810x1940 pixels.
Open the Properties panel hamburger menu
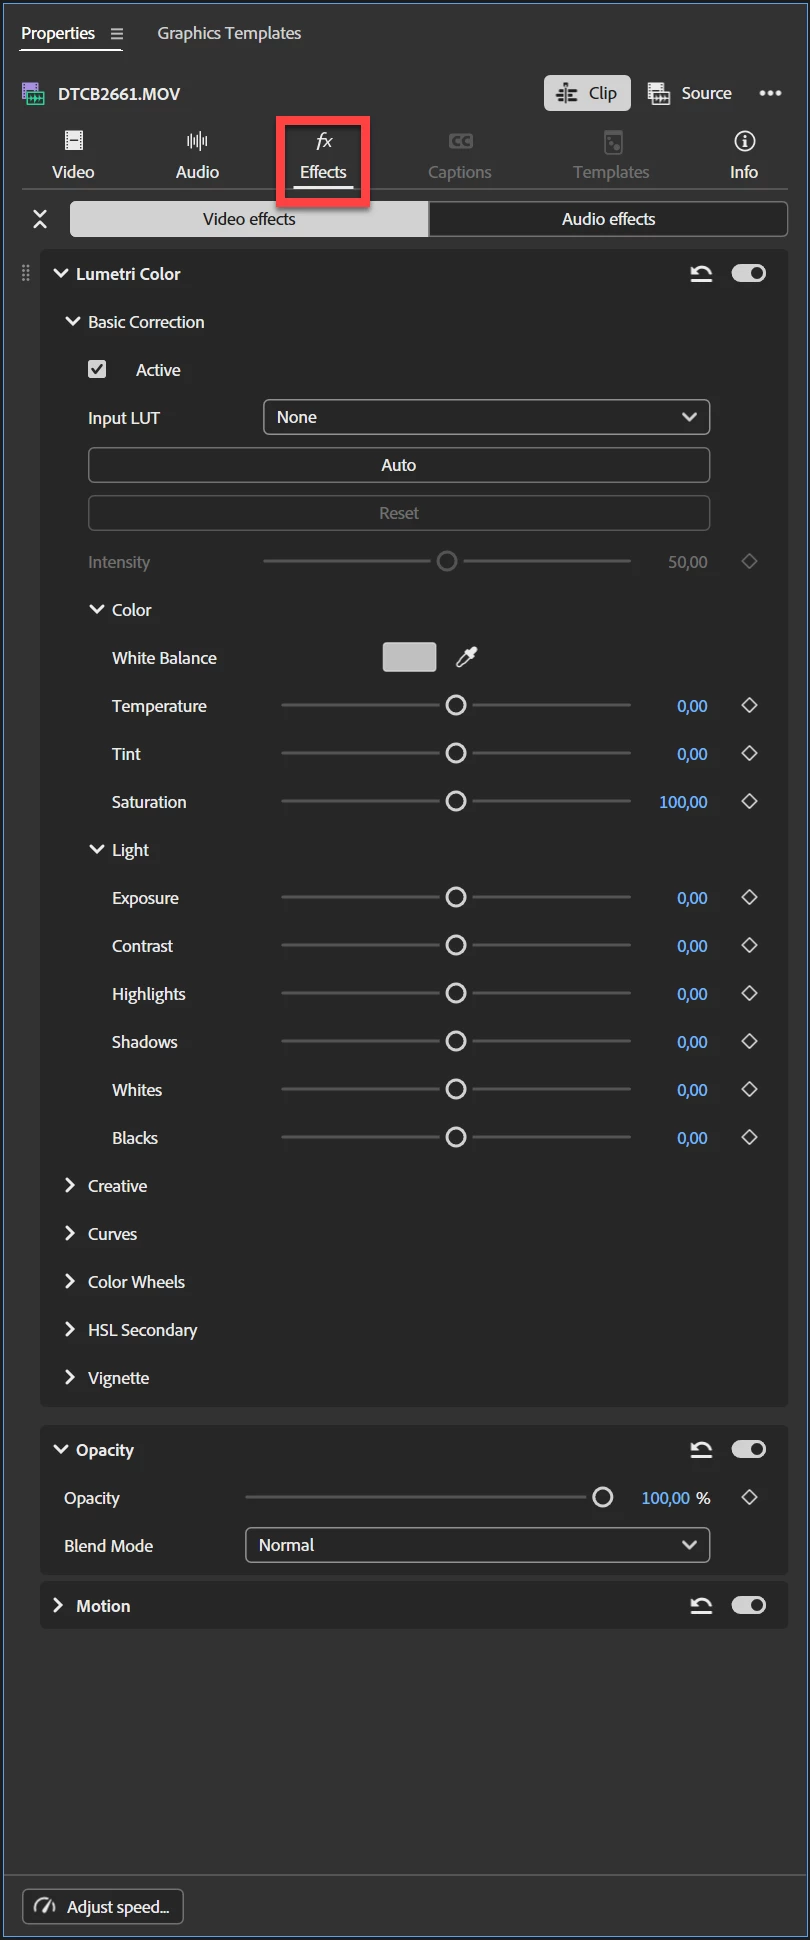click(117, 33)
